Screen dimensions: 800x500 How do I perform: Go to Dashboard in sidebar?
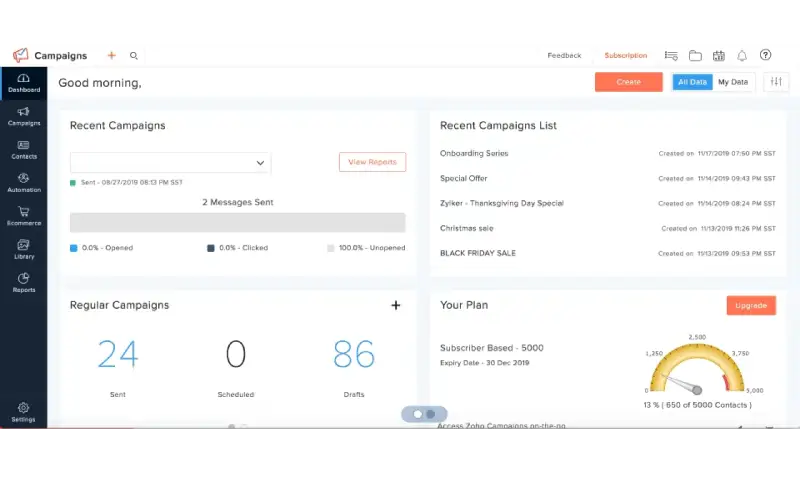pos(23,83)
